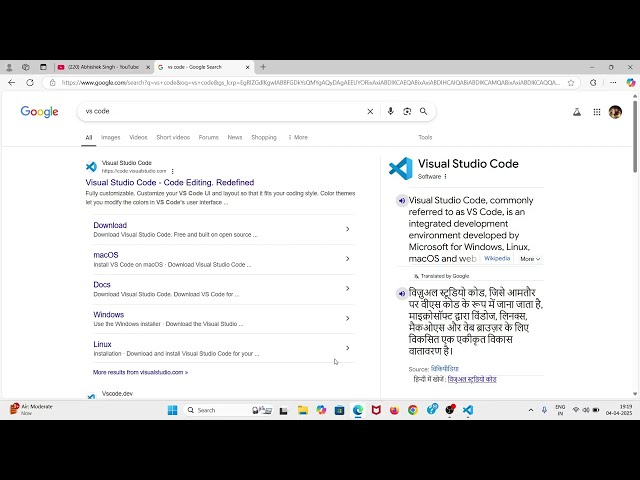Open Google account avatar

(x=615, y=112)
